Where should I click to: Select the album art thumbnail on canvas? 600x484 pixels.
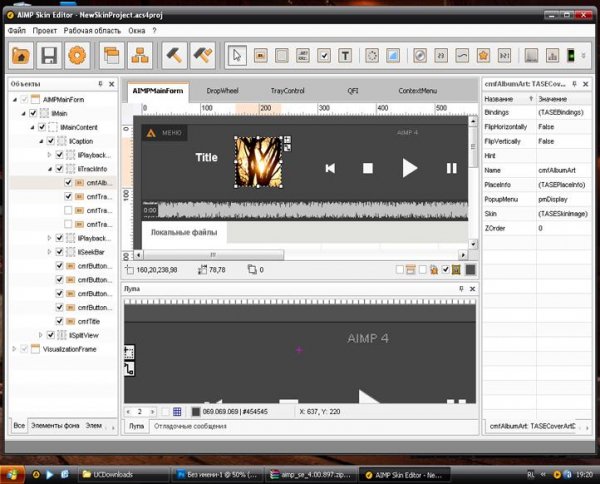[x=259, y=162]
